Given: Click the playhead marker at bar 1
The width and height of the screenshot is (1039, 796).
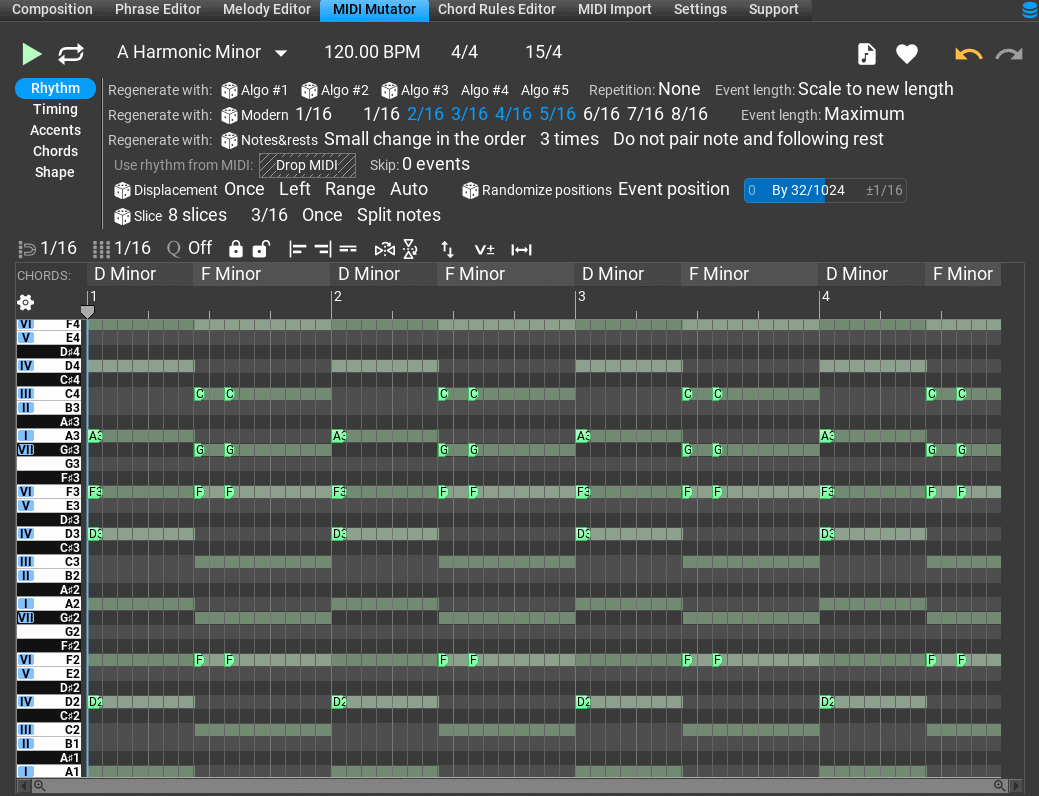Looking at the screenshot, I should 87,311.
